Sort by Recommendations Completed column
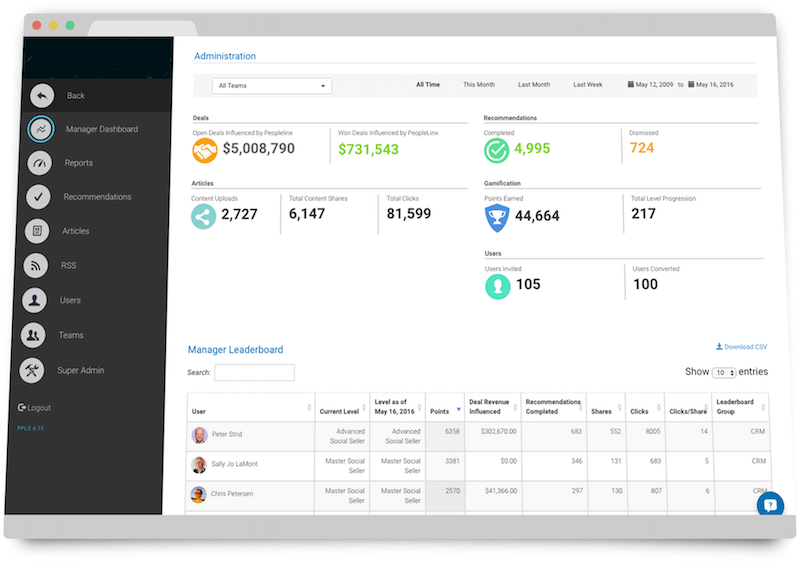This screenshot has height=563, width=800. pos(554,407)
